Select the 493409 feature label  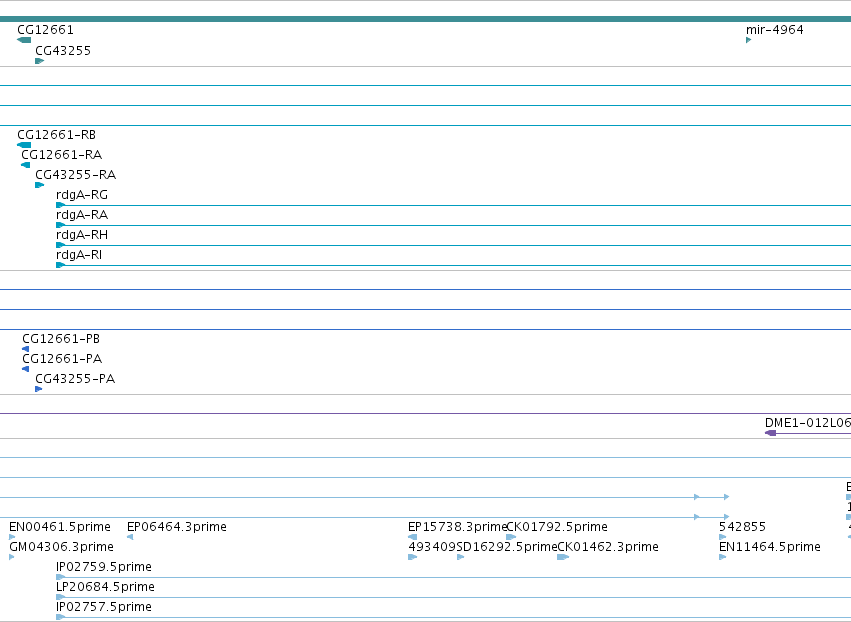(432, 547)
